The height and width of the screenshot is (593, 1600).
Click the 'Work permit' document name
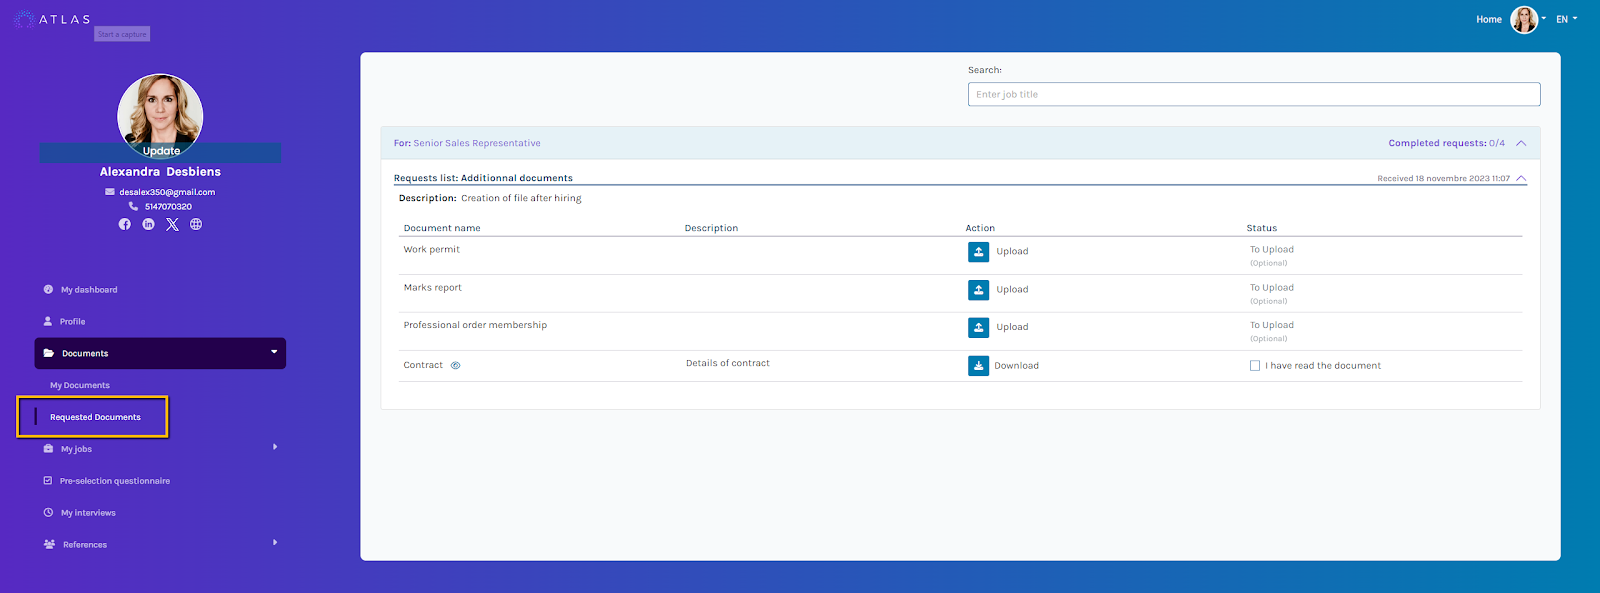click(432, 249)
